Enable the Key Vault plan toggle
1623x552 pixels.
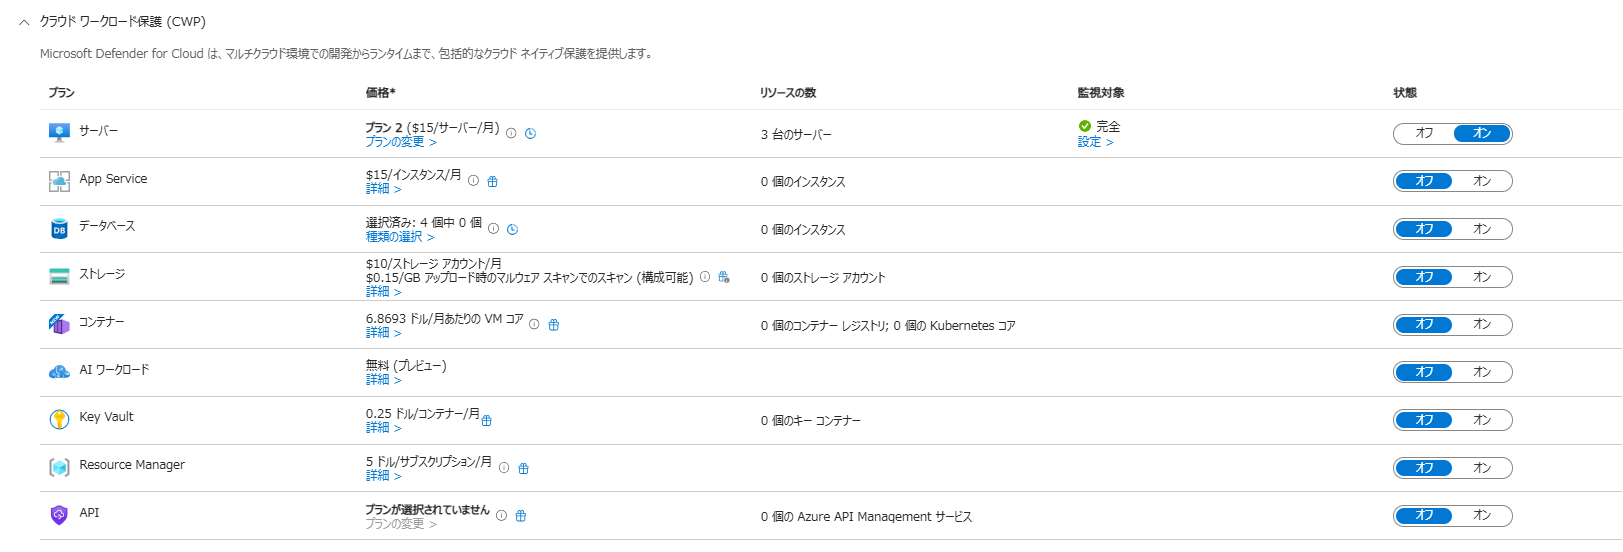click(1482, 420)
